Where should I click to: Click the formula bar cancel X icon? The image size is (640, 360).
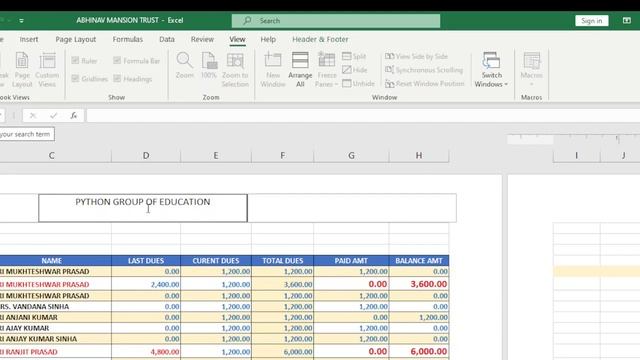(x=33, y=116)
